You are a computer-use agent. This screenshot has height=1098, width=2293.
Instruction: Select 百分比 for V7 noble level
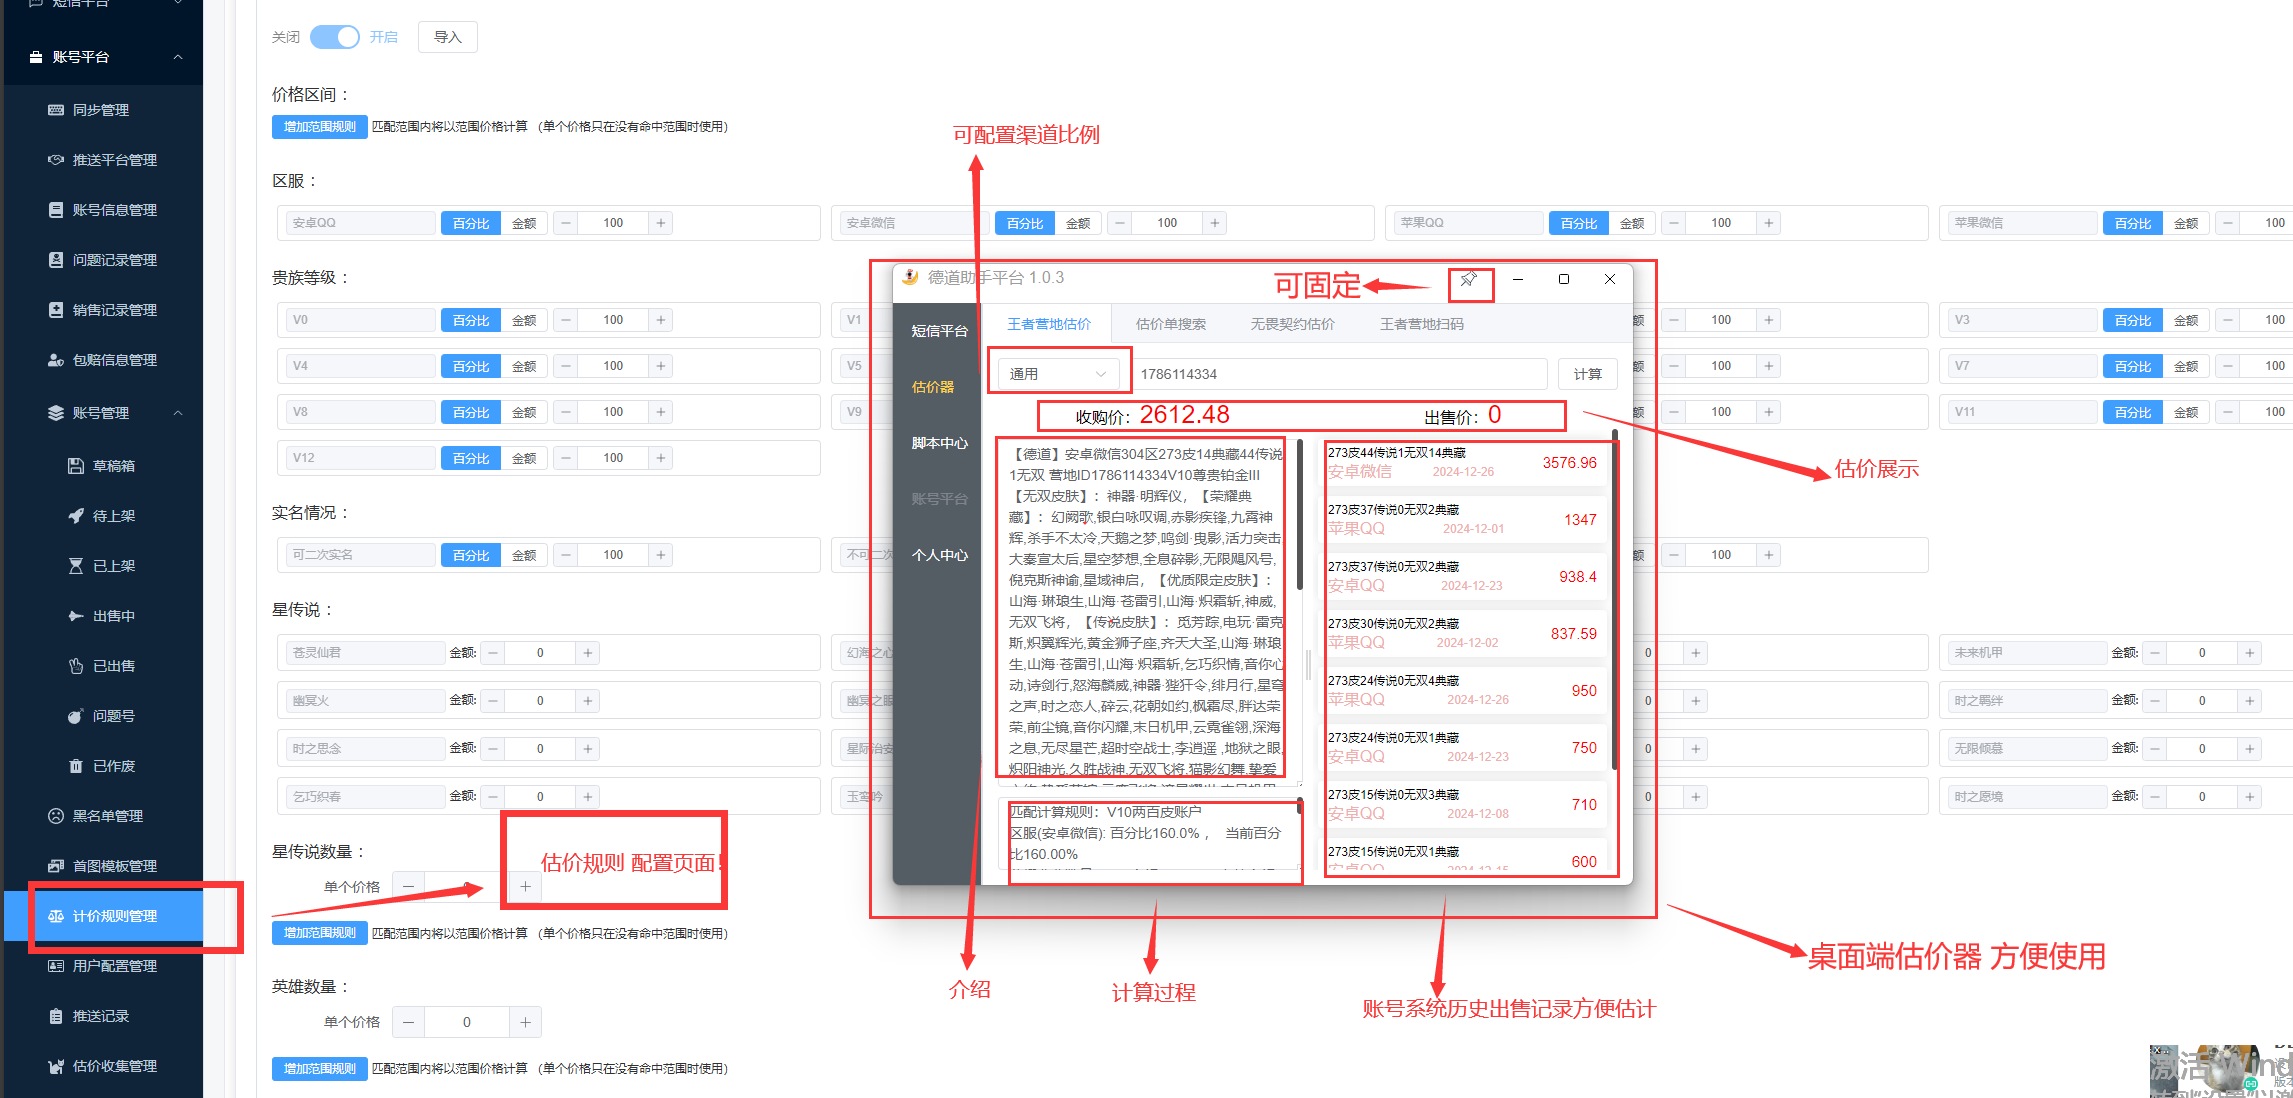click(x=2133, y=366)
